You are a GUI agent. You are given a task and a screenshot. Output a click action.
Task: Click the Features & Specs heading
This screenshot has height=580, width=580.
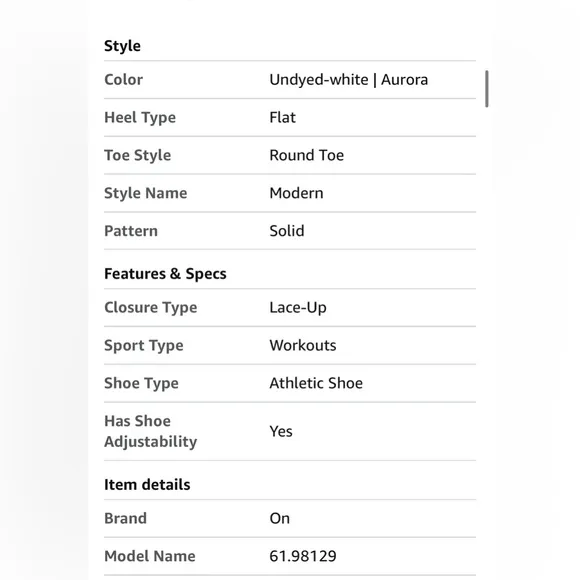pos(165,274)
